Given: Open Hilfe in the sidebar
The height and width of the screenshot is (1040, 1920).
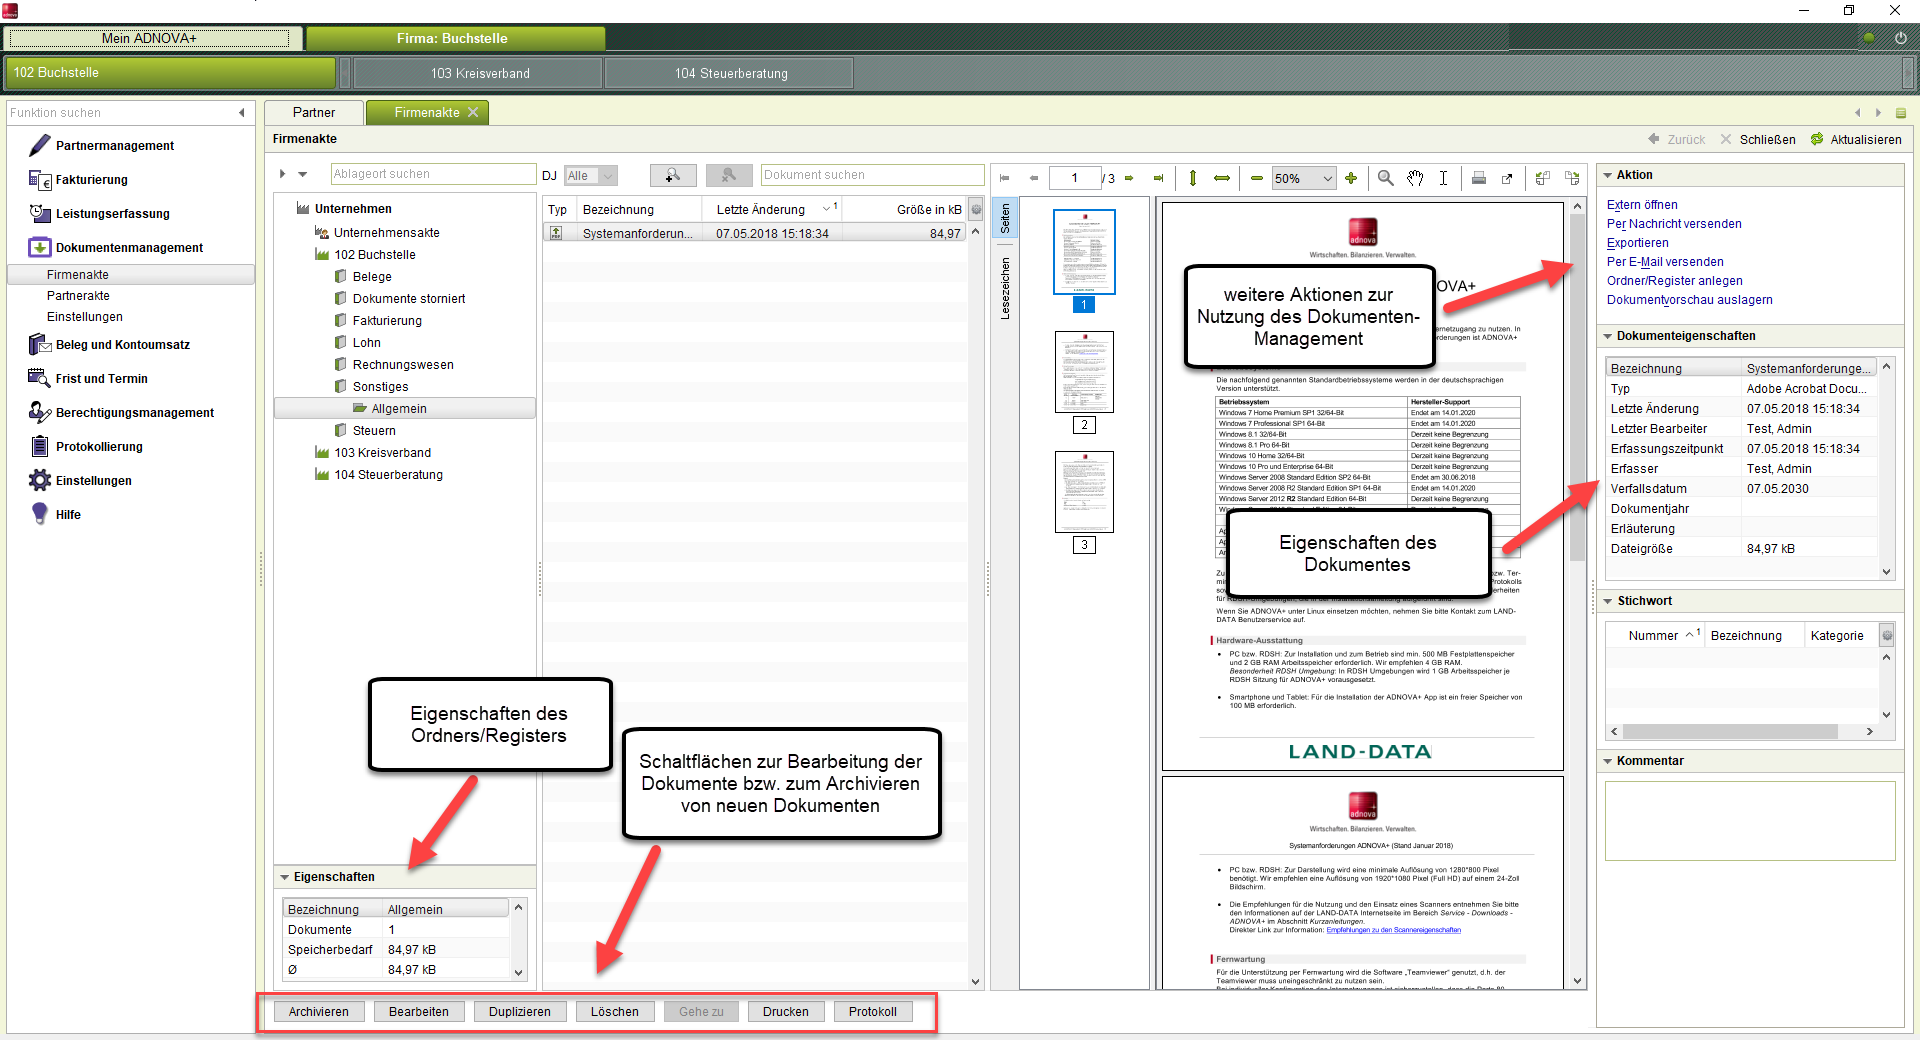Looking at the screenshot, I should point(68,515).
